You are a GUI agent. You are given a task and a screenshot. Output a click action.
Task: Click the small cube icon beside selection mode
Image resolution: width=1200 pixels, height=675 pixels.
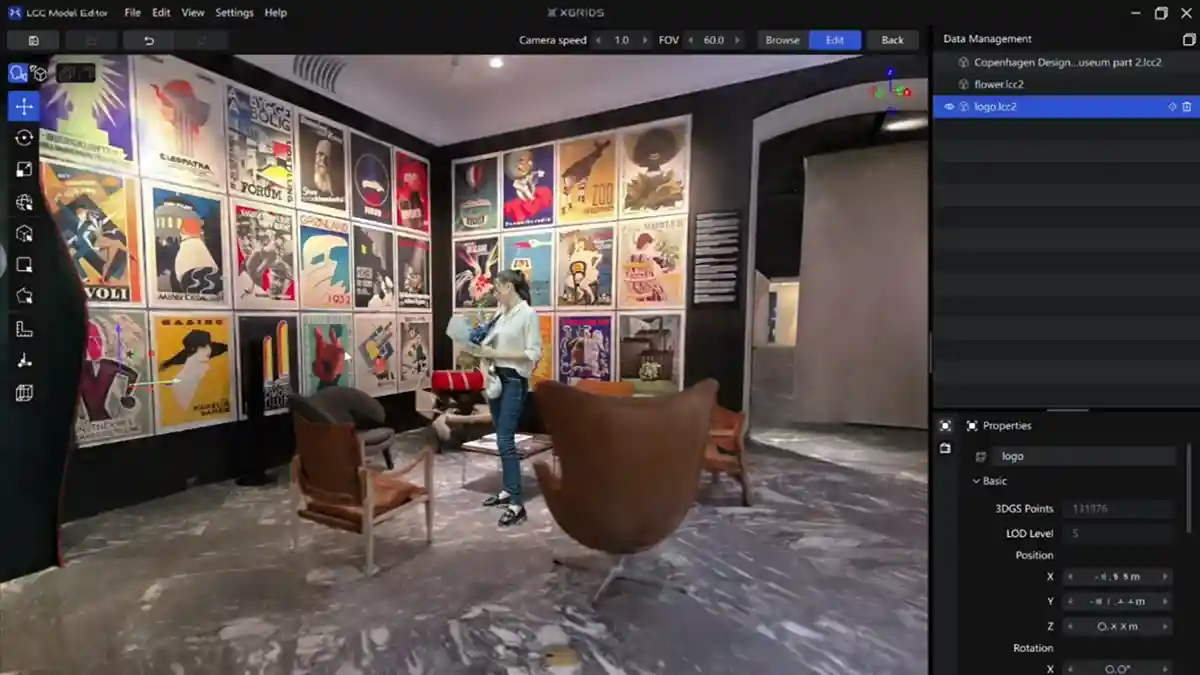(39, 73)
